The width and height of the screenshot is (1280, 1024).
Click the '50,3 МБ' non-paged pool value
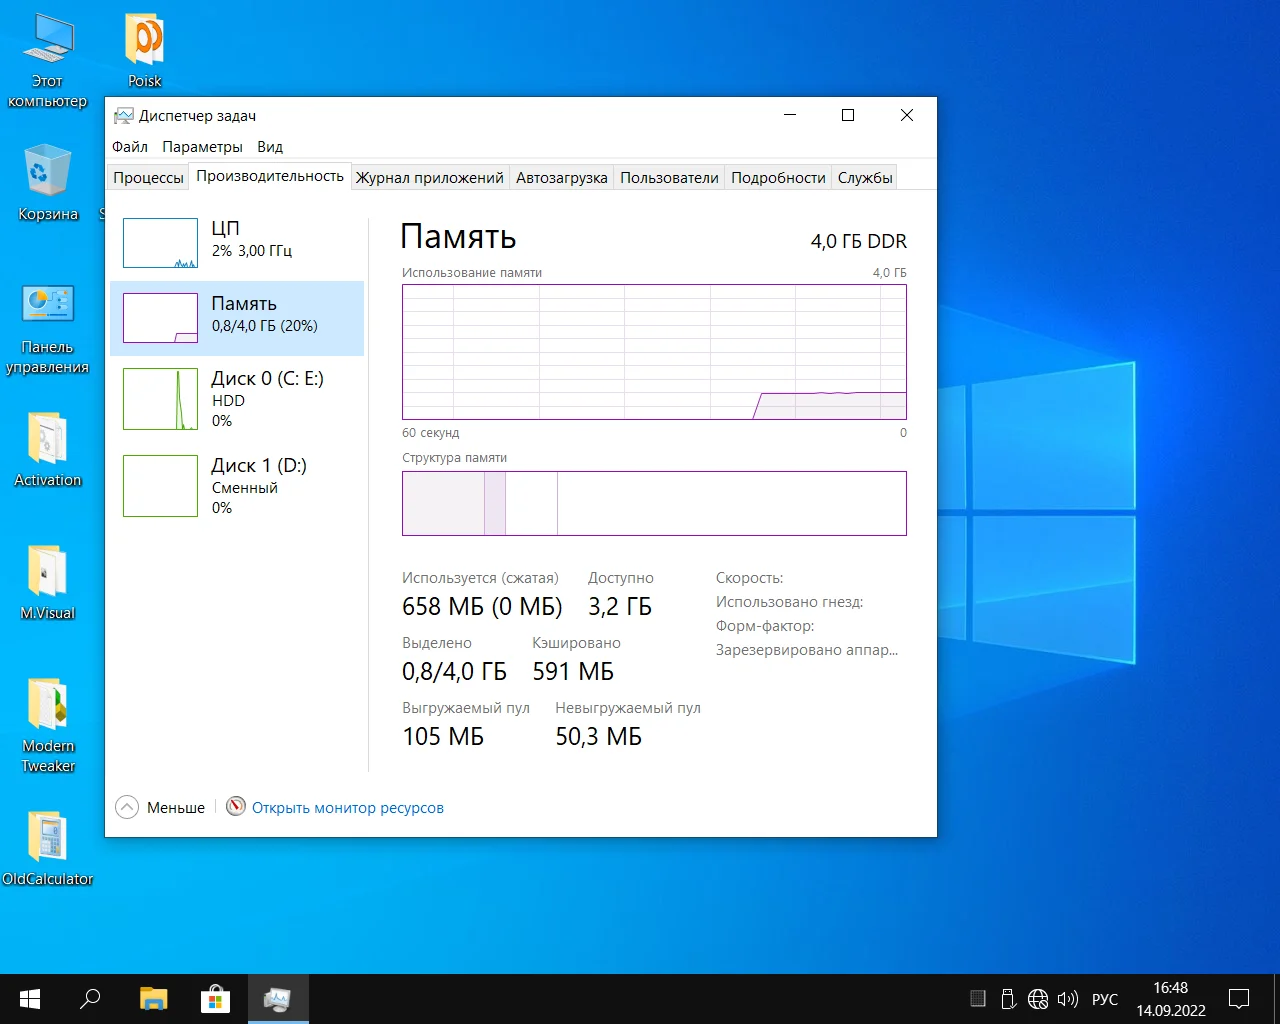tap(599, 736)
